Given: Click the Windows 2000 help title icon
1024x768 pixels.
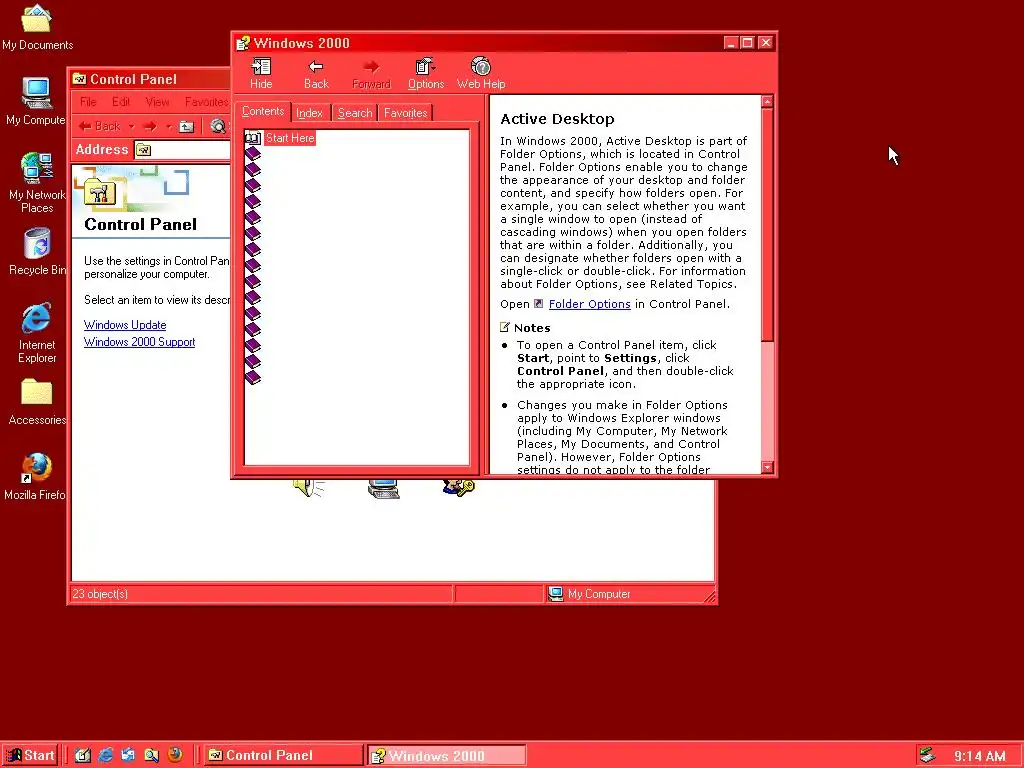Looking at the screenshot, I should click(x=243, y=43).
